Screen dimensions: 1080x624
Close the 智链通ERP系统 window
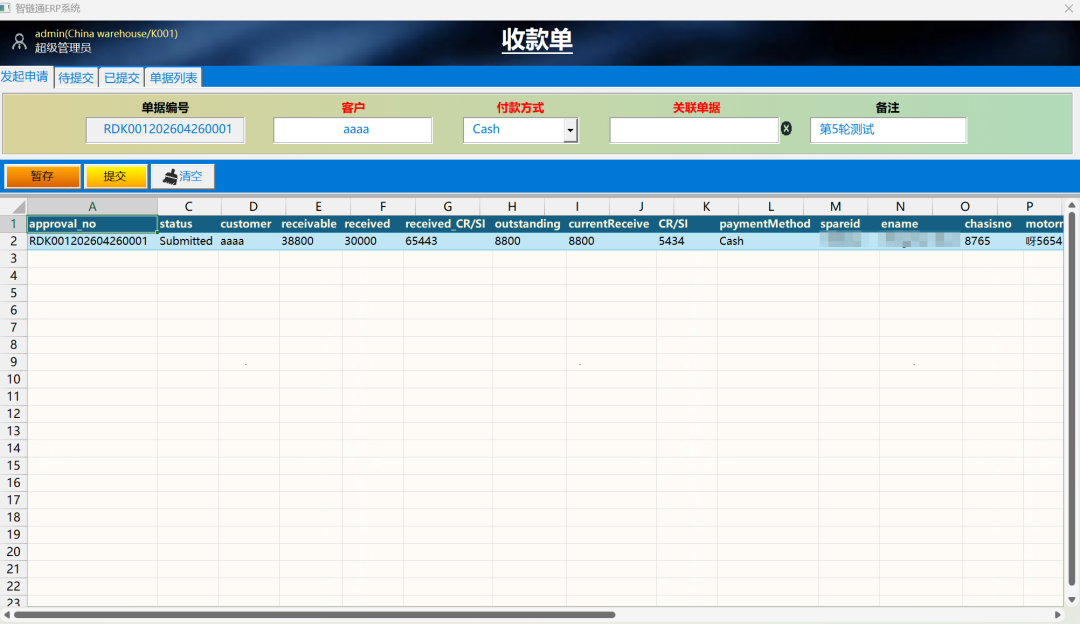(1068, 8)
